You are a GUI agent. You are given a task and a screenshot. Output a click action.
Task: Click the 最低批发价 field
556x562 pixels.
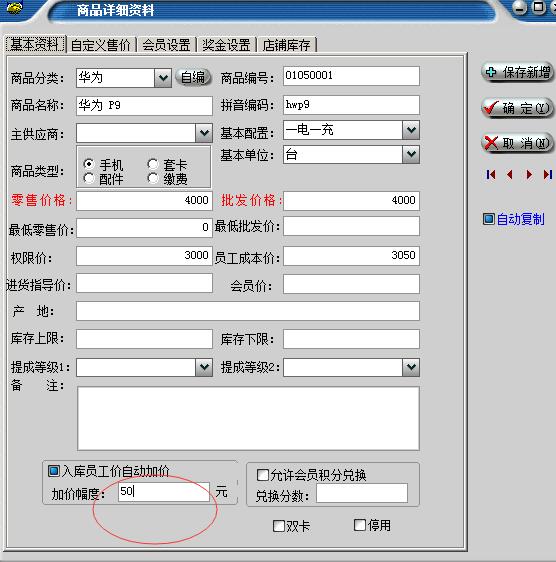pos(351,226)
